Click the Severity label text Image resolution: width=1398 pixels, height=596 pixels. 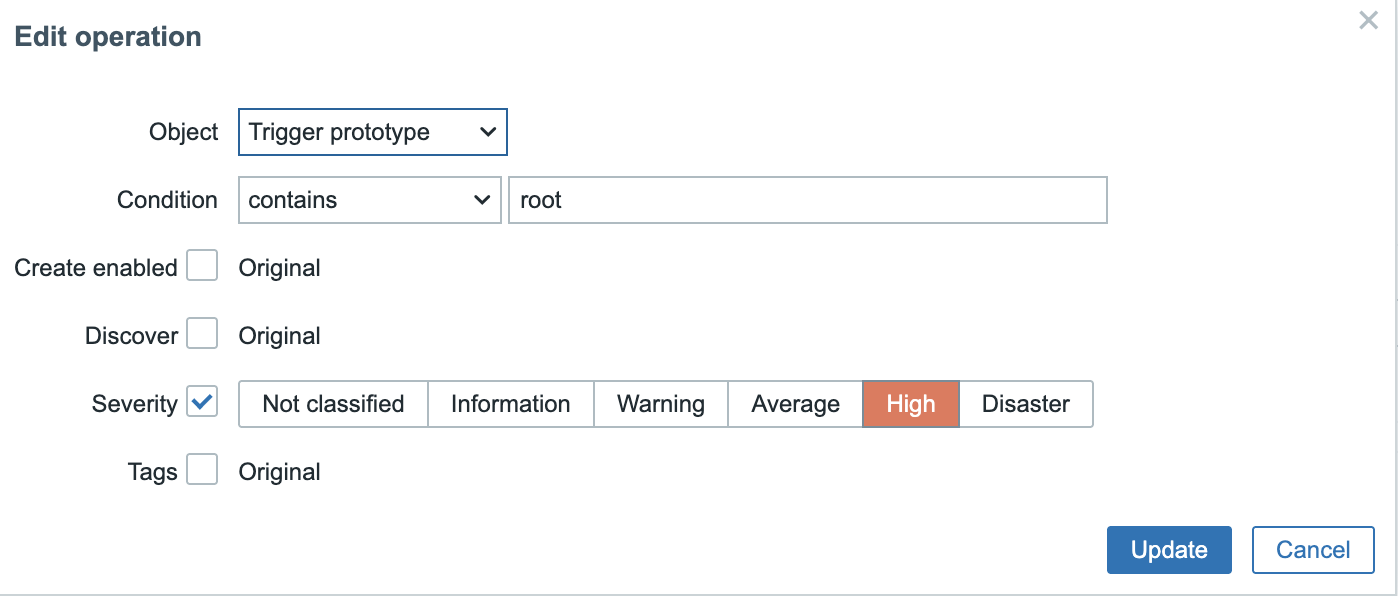coord(134,404)
